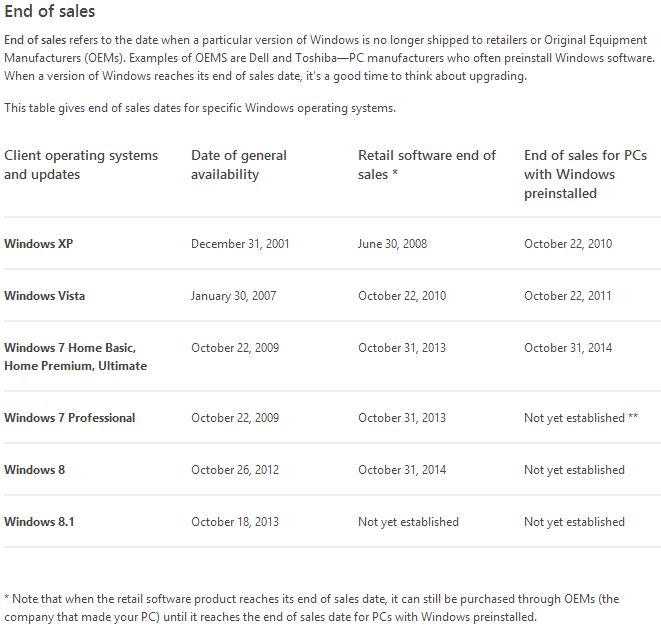Image resolution: width=661 pixels, height=631 pixels.
Task: Select the Windows 8 row label
Action: 34,470
